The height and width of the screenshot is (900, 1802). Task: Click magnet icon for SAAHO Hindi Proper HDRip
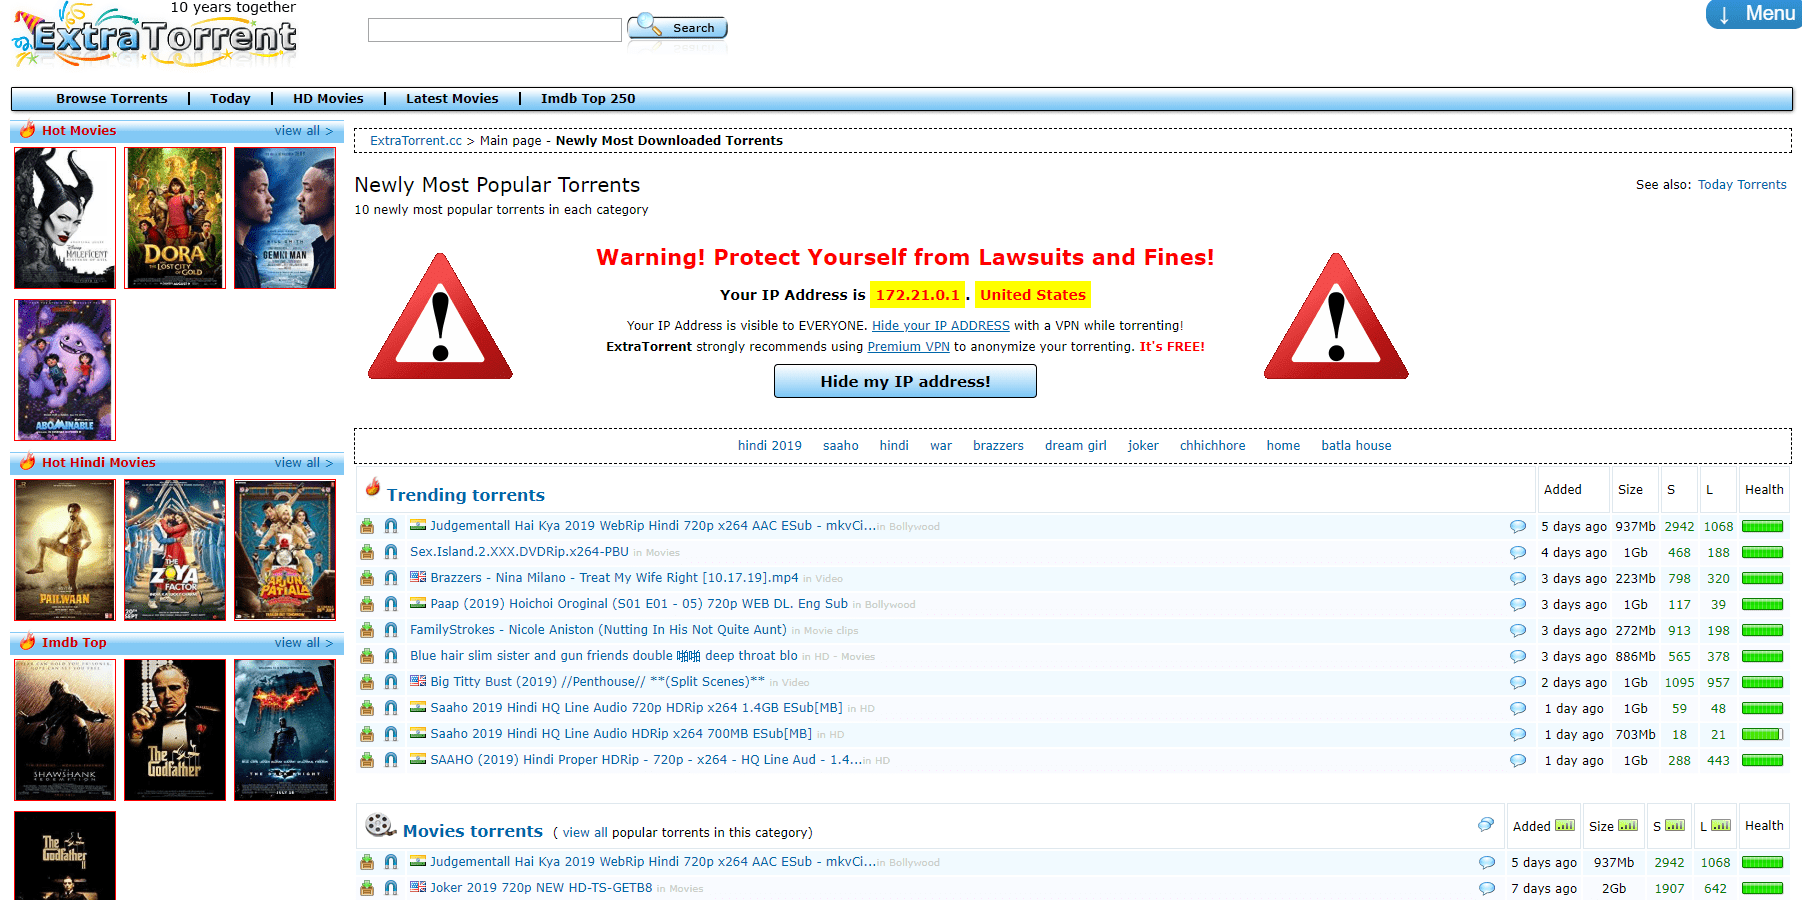point(391,760)
